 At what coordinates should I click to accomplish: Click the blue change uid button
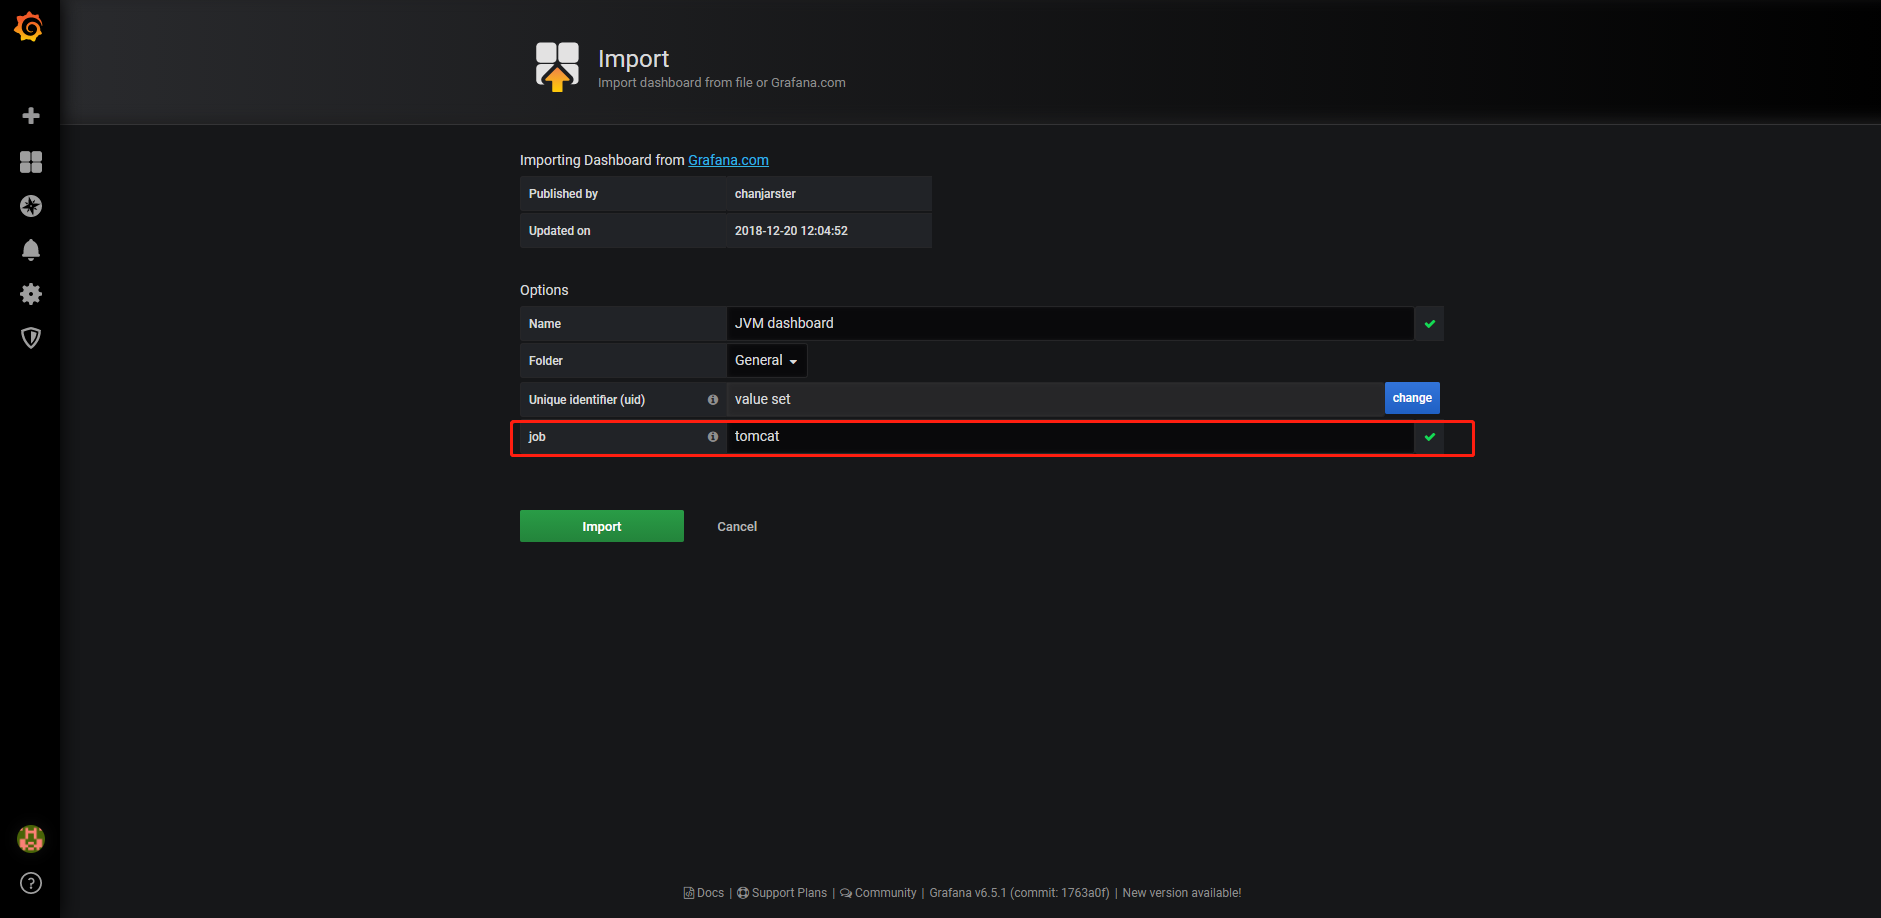point(1412,398)
